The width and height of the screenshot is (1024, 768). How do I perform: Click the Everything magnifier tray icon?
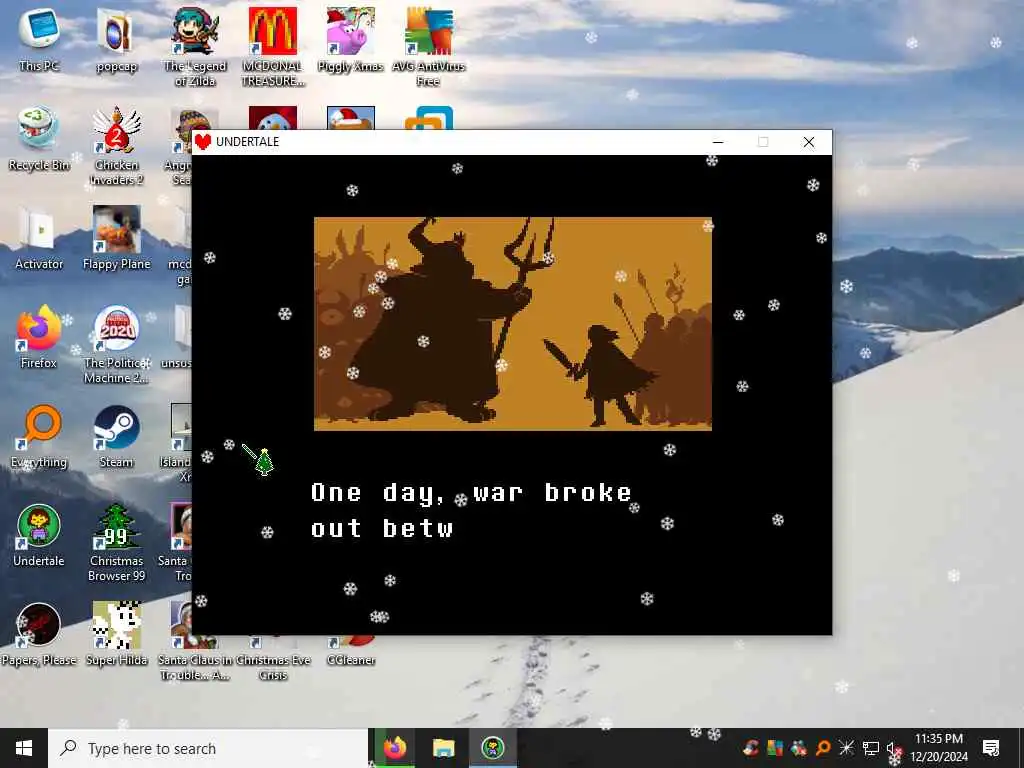(x=823, y=748)
